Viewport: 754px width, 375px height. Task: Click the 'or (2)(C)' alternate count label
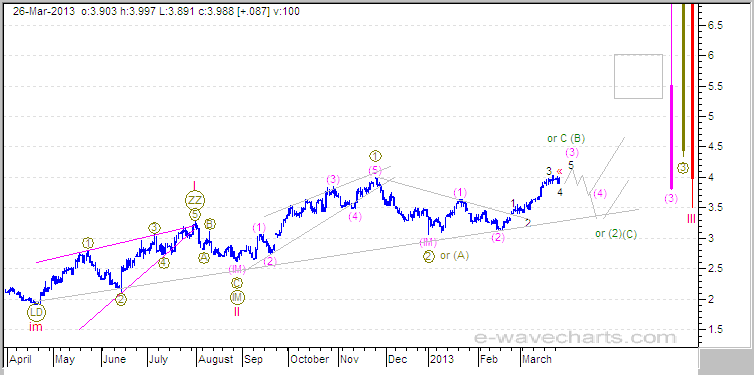(x=616, y=234)
